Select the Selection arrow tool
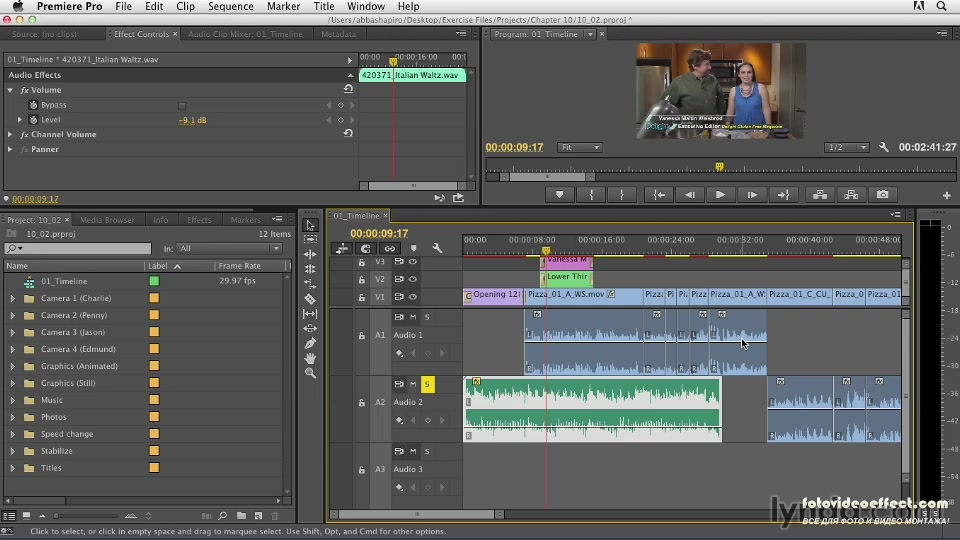 point(310,225)
